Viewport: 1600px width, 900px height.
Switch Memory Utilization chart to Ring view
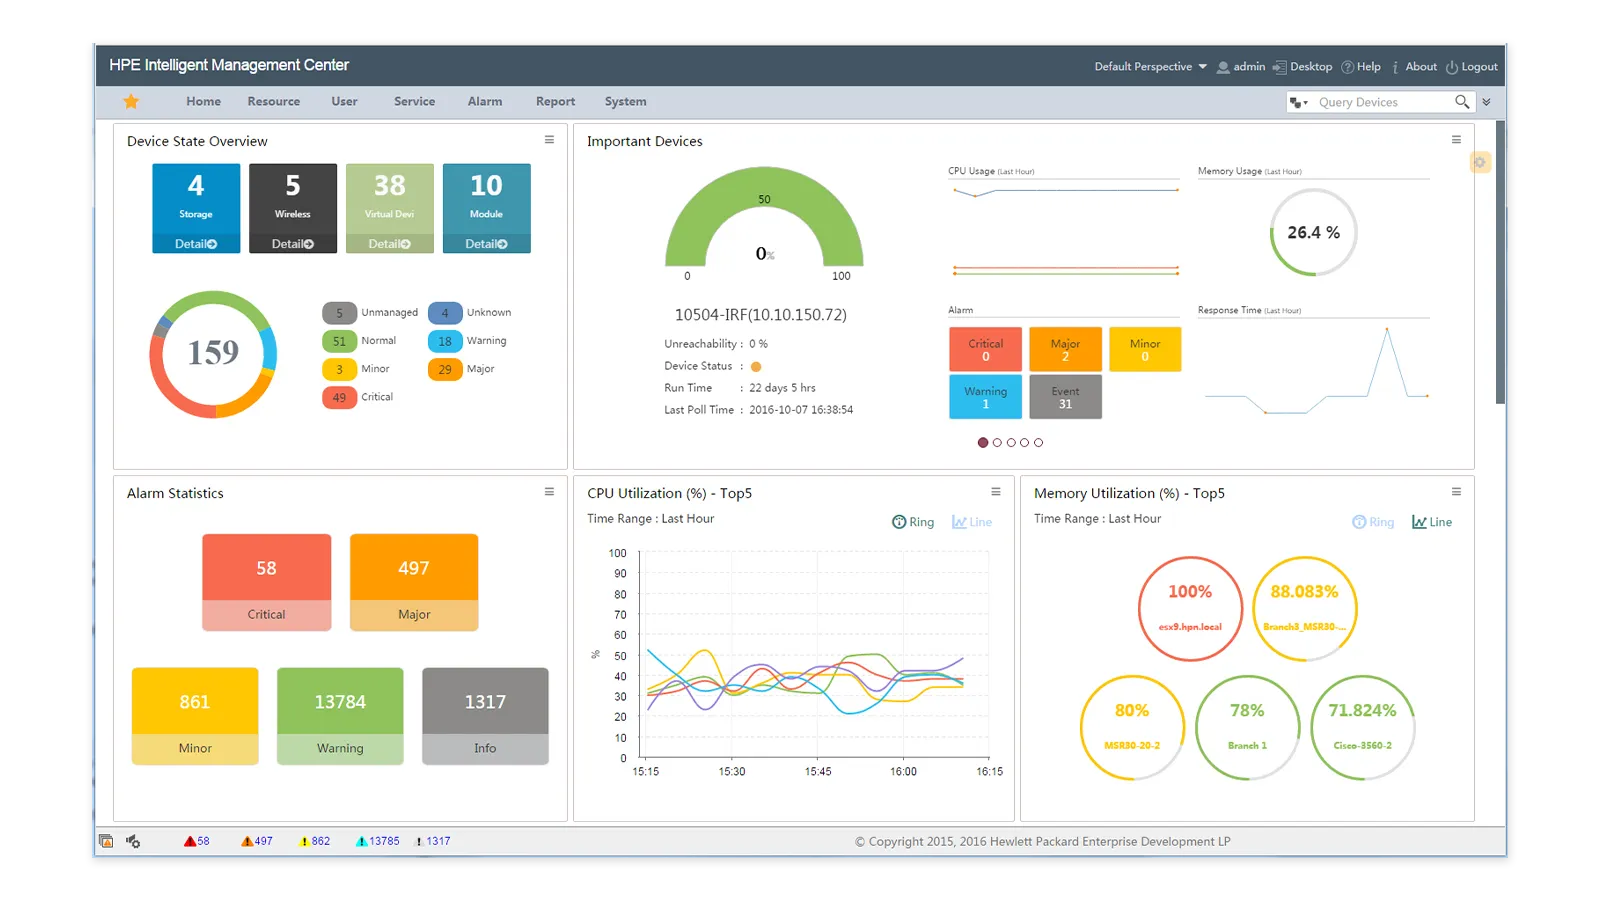[1373, 522]
